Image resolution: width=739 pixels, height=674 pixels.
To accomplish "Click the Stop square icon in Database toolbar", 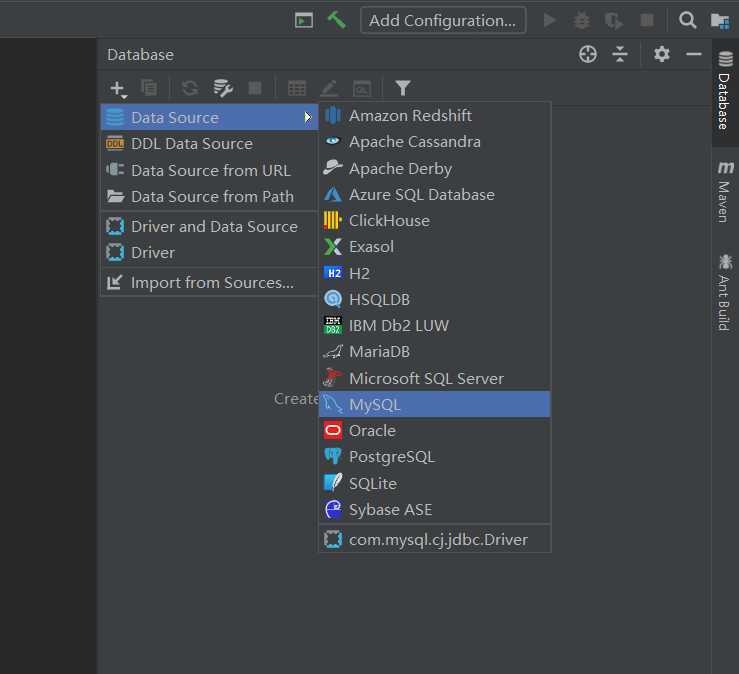I will click(255, 88).
